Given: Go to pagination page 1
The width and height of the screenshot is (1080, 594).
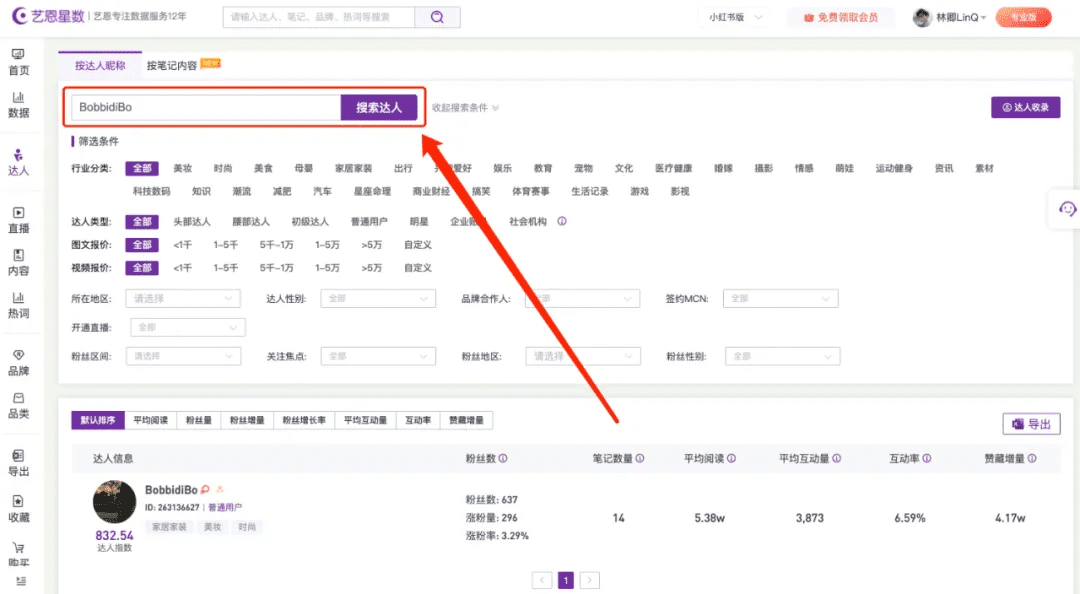Looking at the screenshot, I should [565, 580].
